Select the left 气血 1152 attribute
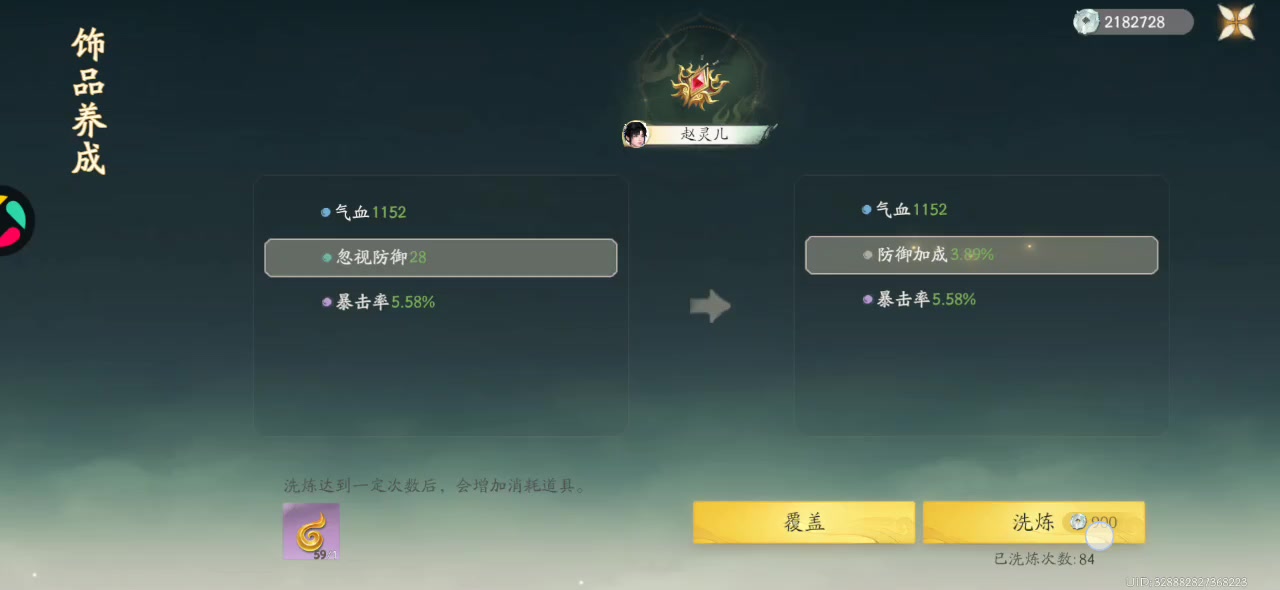 pyautogui.click(x=364, y=212)
